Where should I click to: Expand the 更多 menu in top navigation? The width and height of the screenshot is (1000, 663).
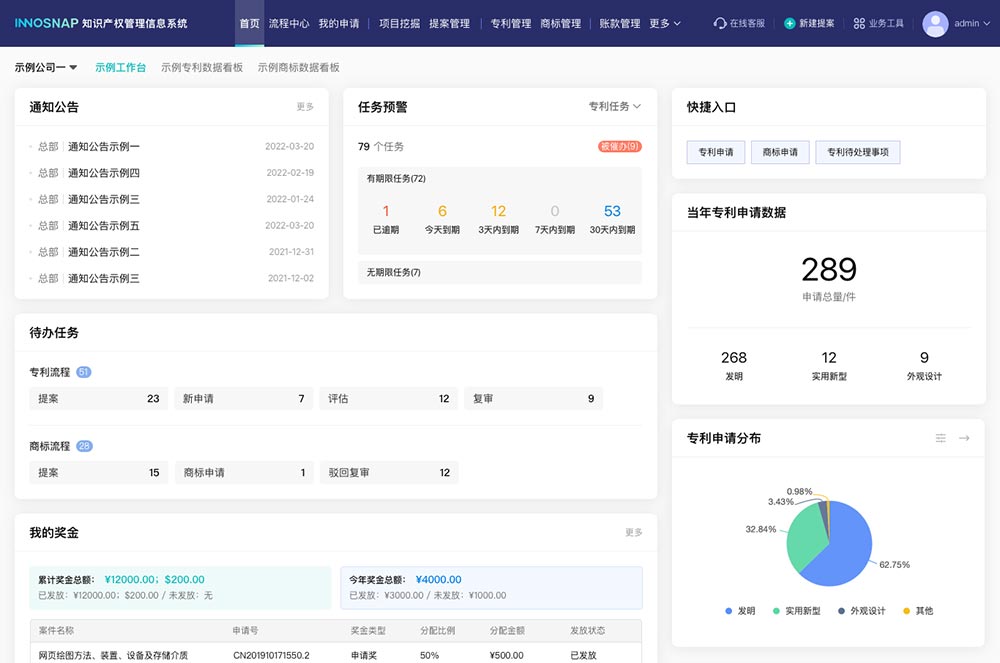(x=665, y=23)
